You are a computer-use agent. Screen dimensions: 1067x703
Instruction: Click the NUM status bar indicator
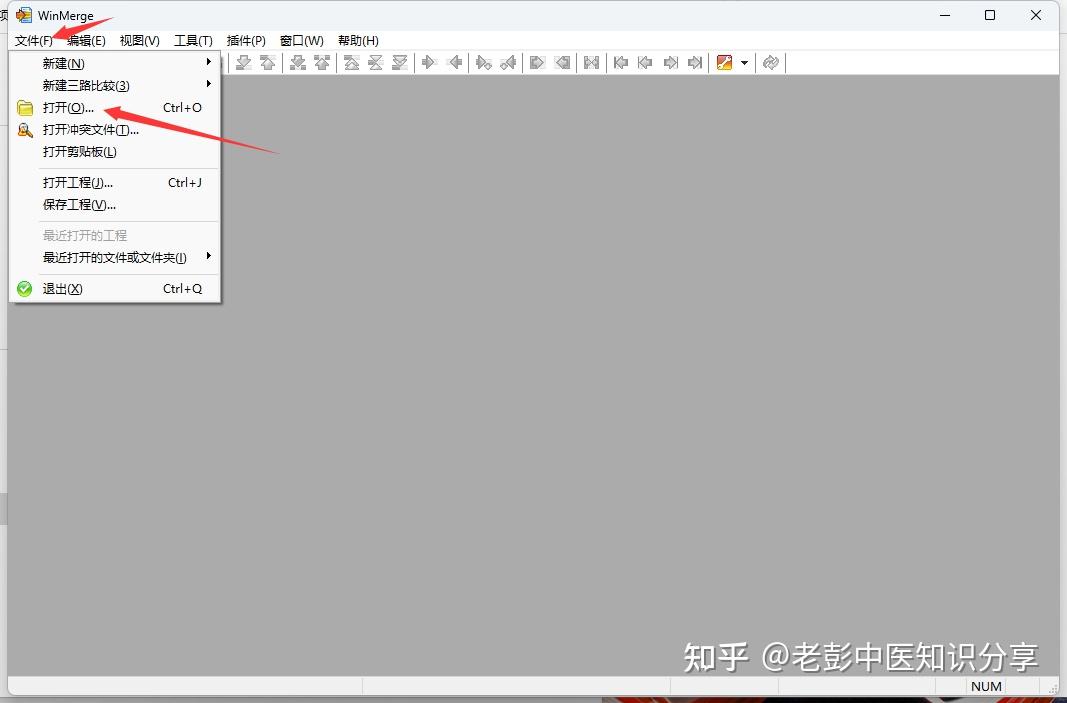pos(986,686)
